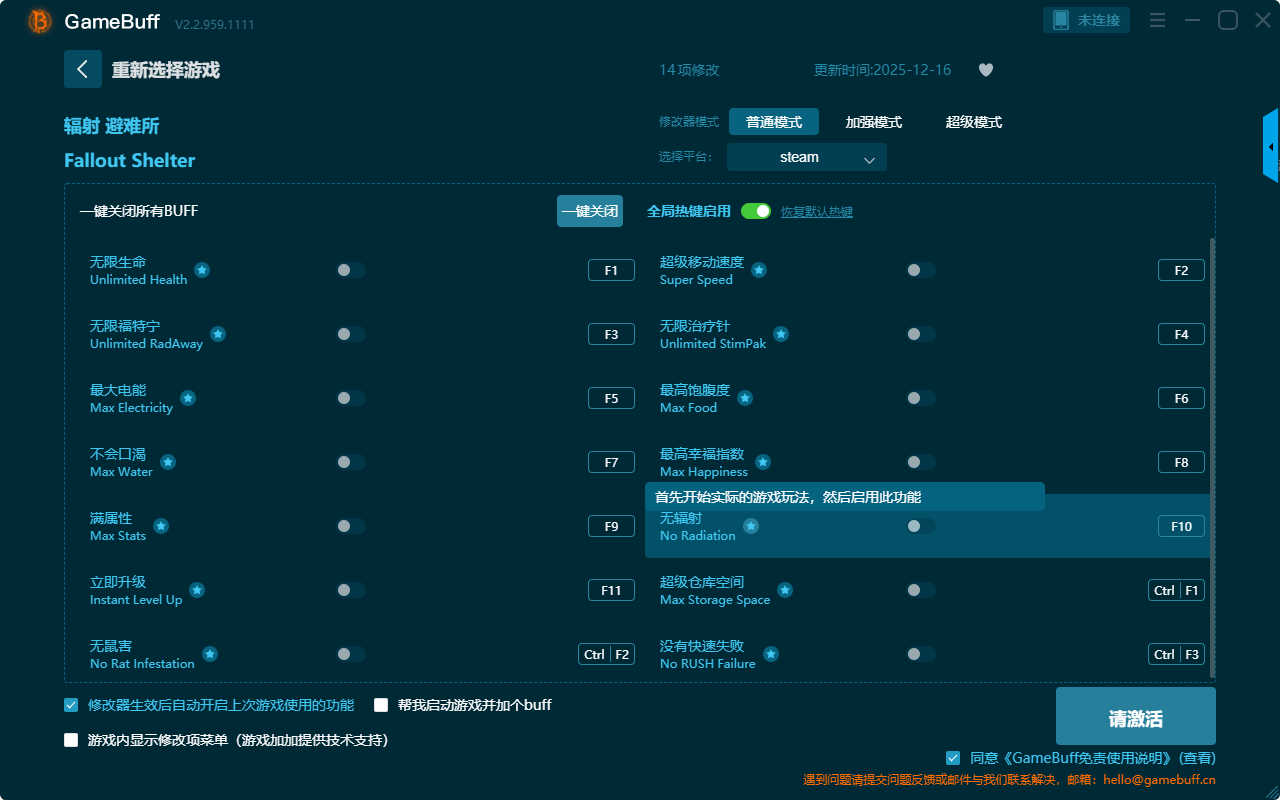Expand the blue side panel arrow
The width and height of the screenshot is (1280, 800).
tap(1271, 147)
